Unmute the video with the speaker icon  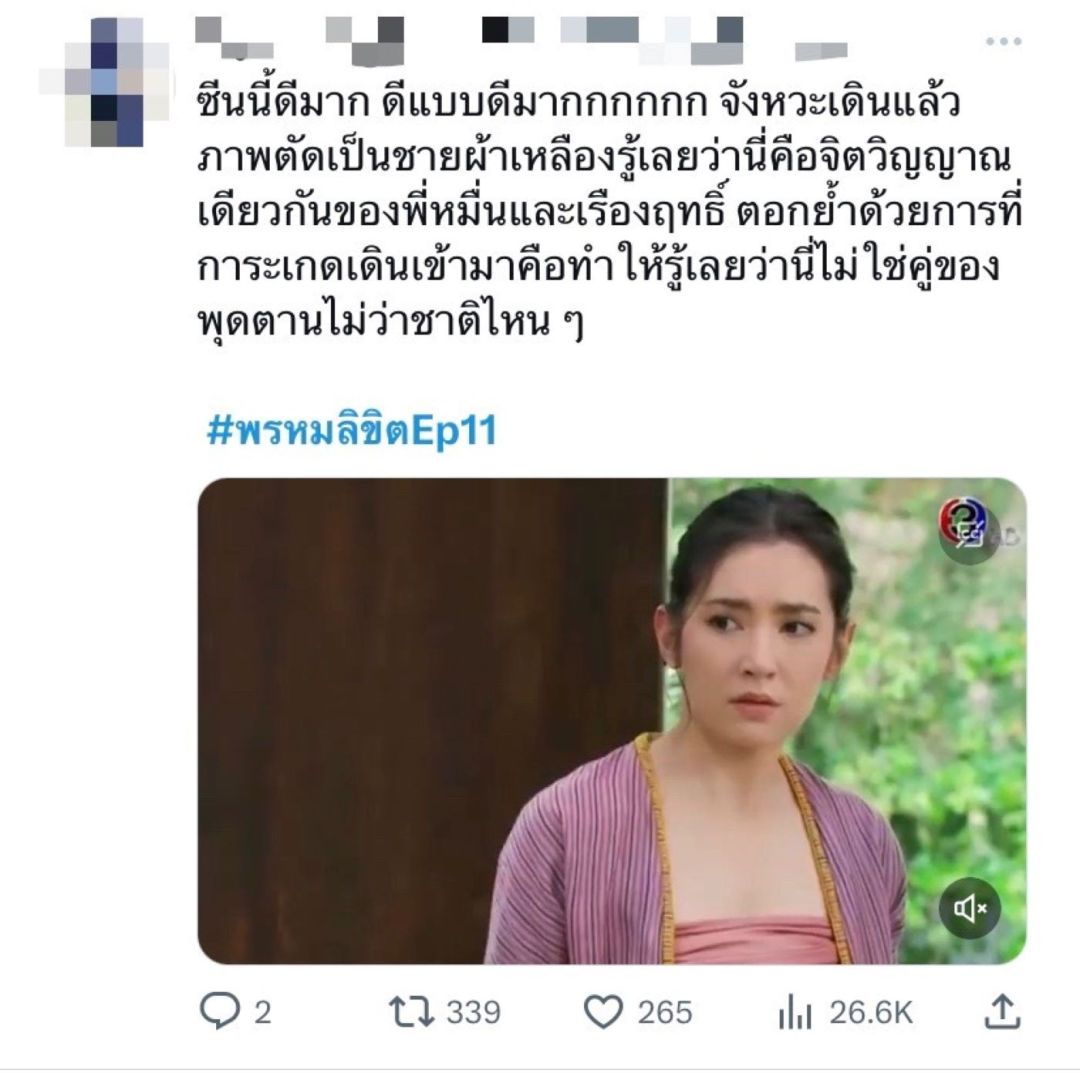[970, 907]
